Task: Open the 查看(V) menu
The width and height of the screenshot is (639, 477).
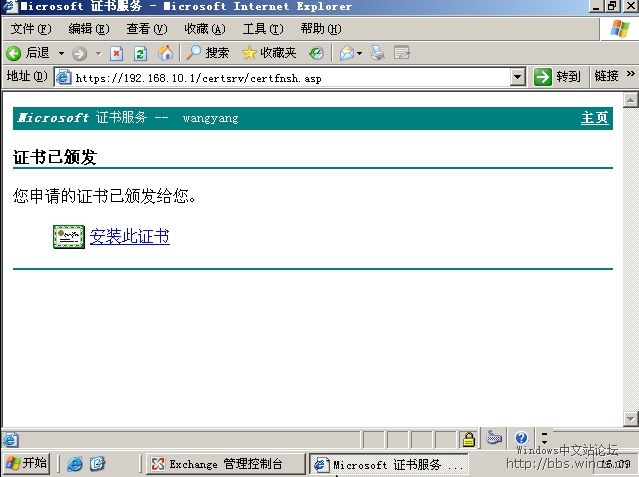Action: (146, 29)
